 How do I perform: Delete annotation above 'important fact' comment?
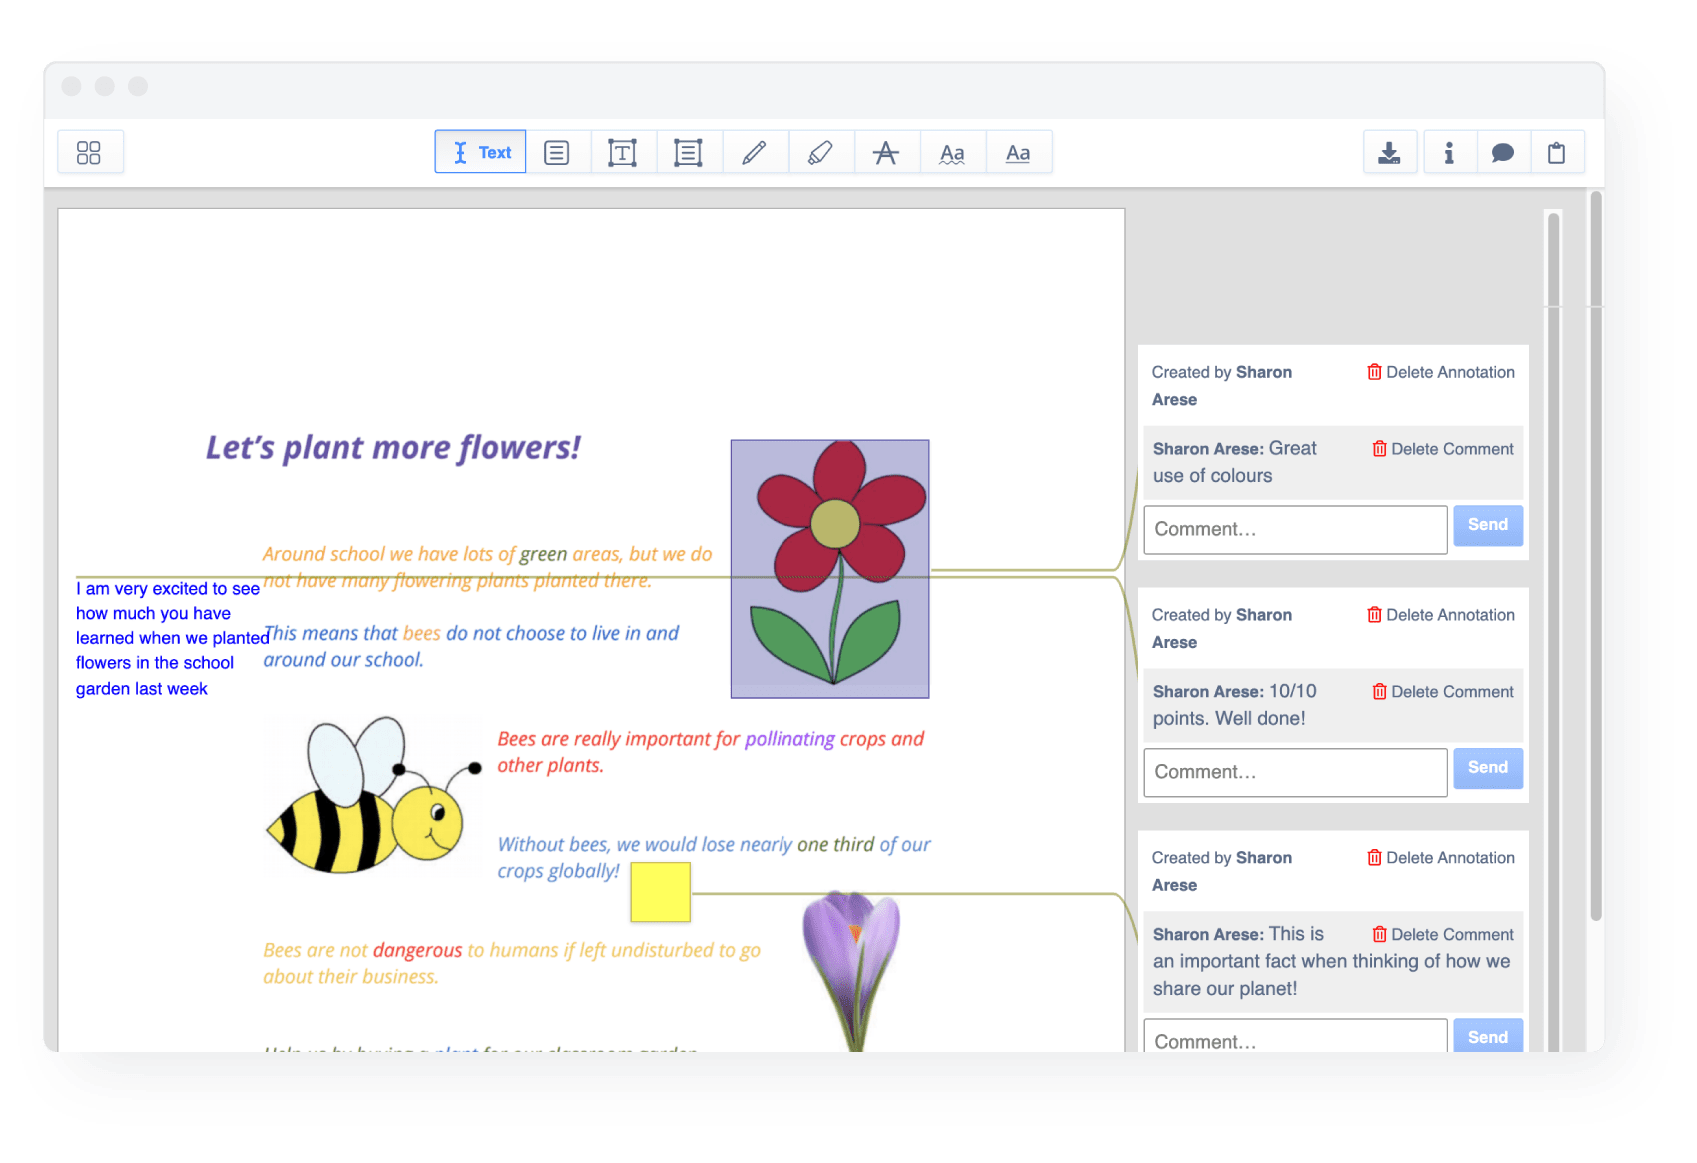tap(1440, 858)
